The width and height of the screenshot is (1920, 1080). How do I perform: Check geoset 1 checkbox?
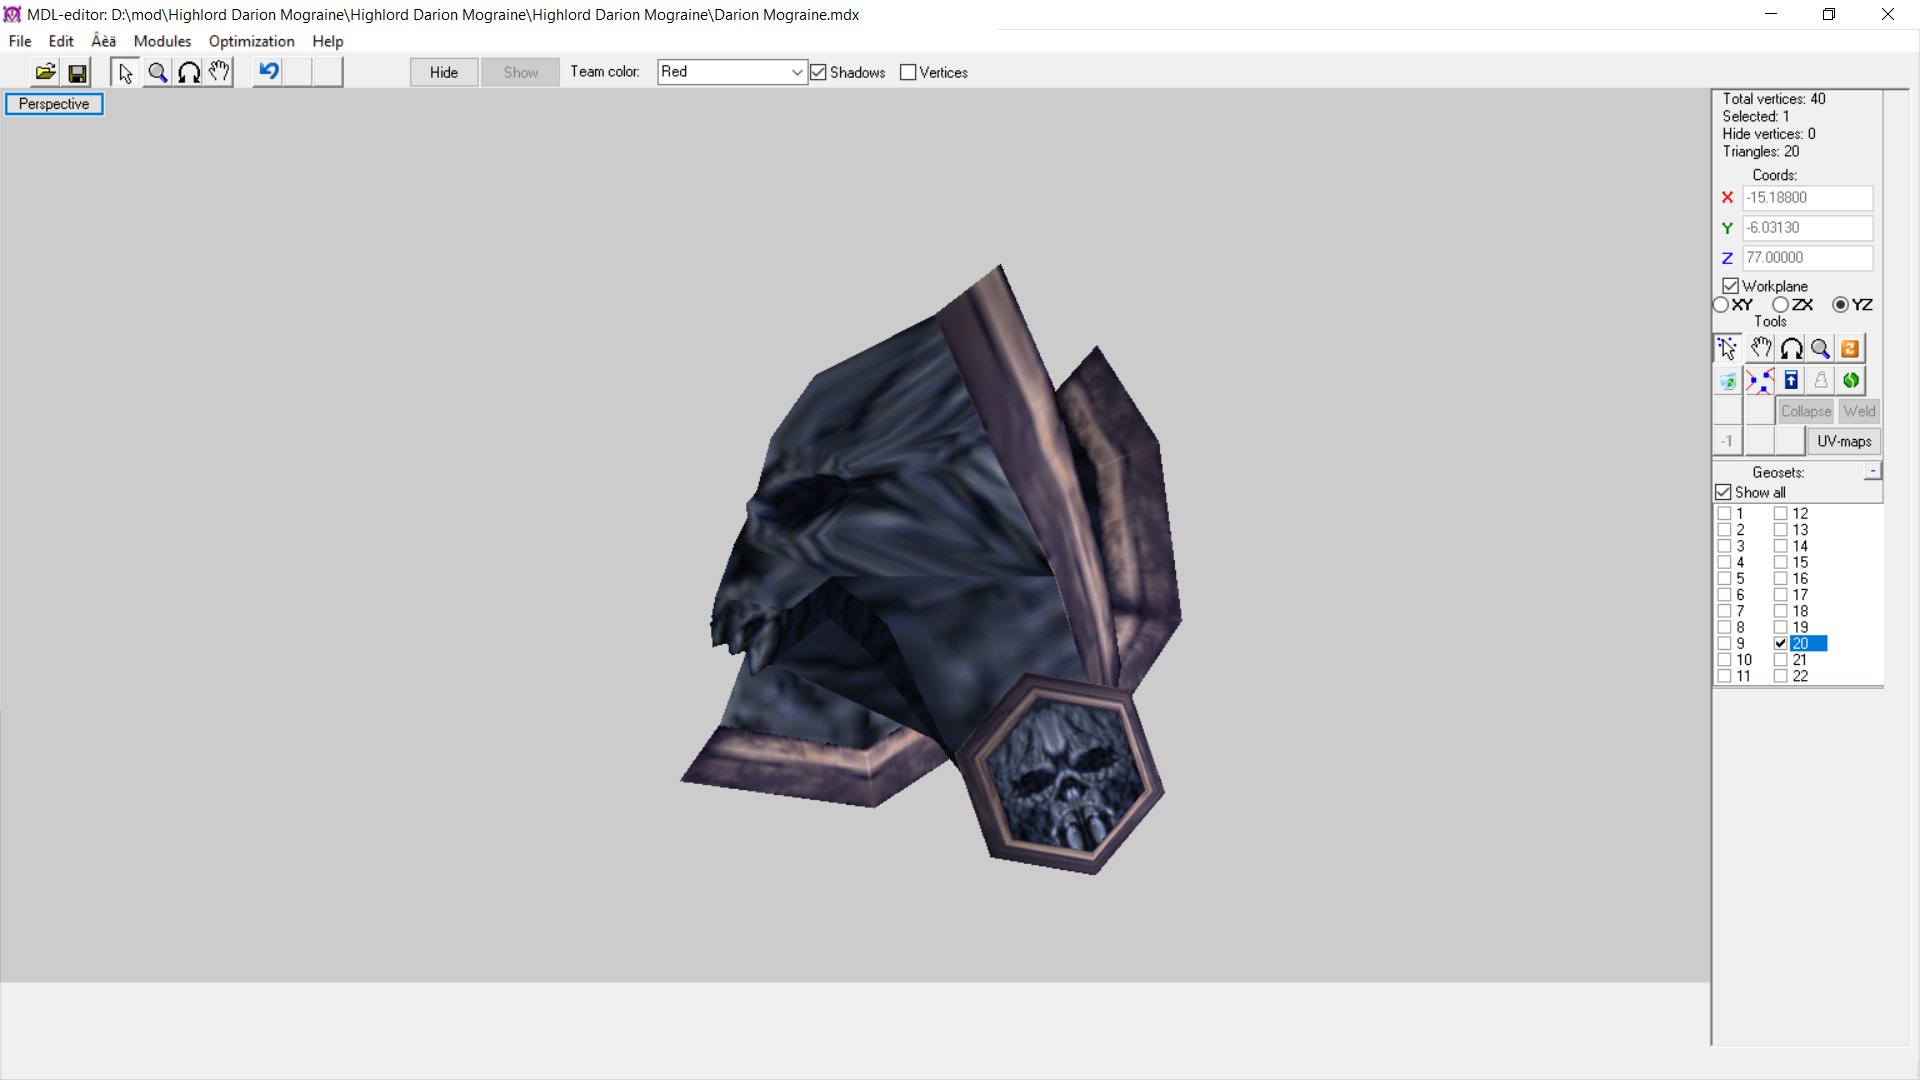click(1724, 513)
